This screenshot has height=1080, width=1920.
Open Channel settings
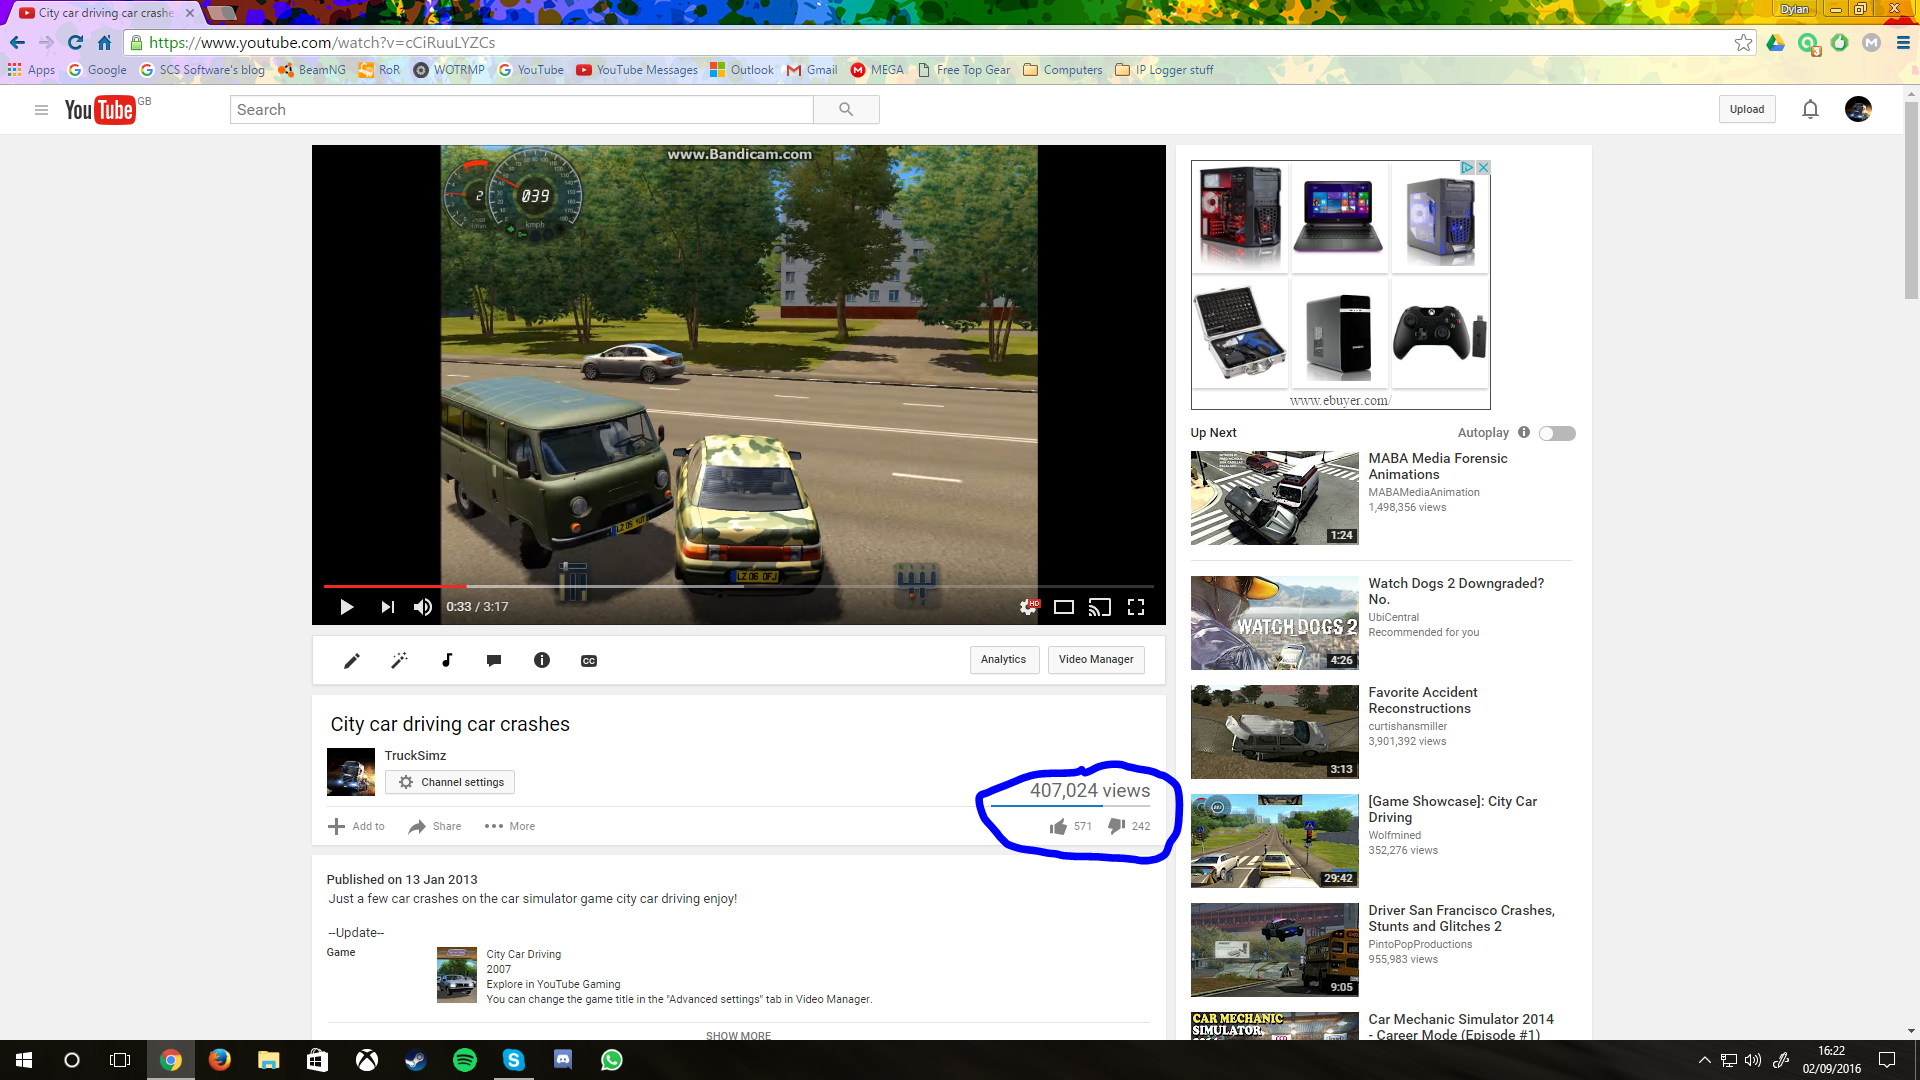[450, 782]
